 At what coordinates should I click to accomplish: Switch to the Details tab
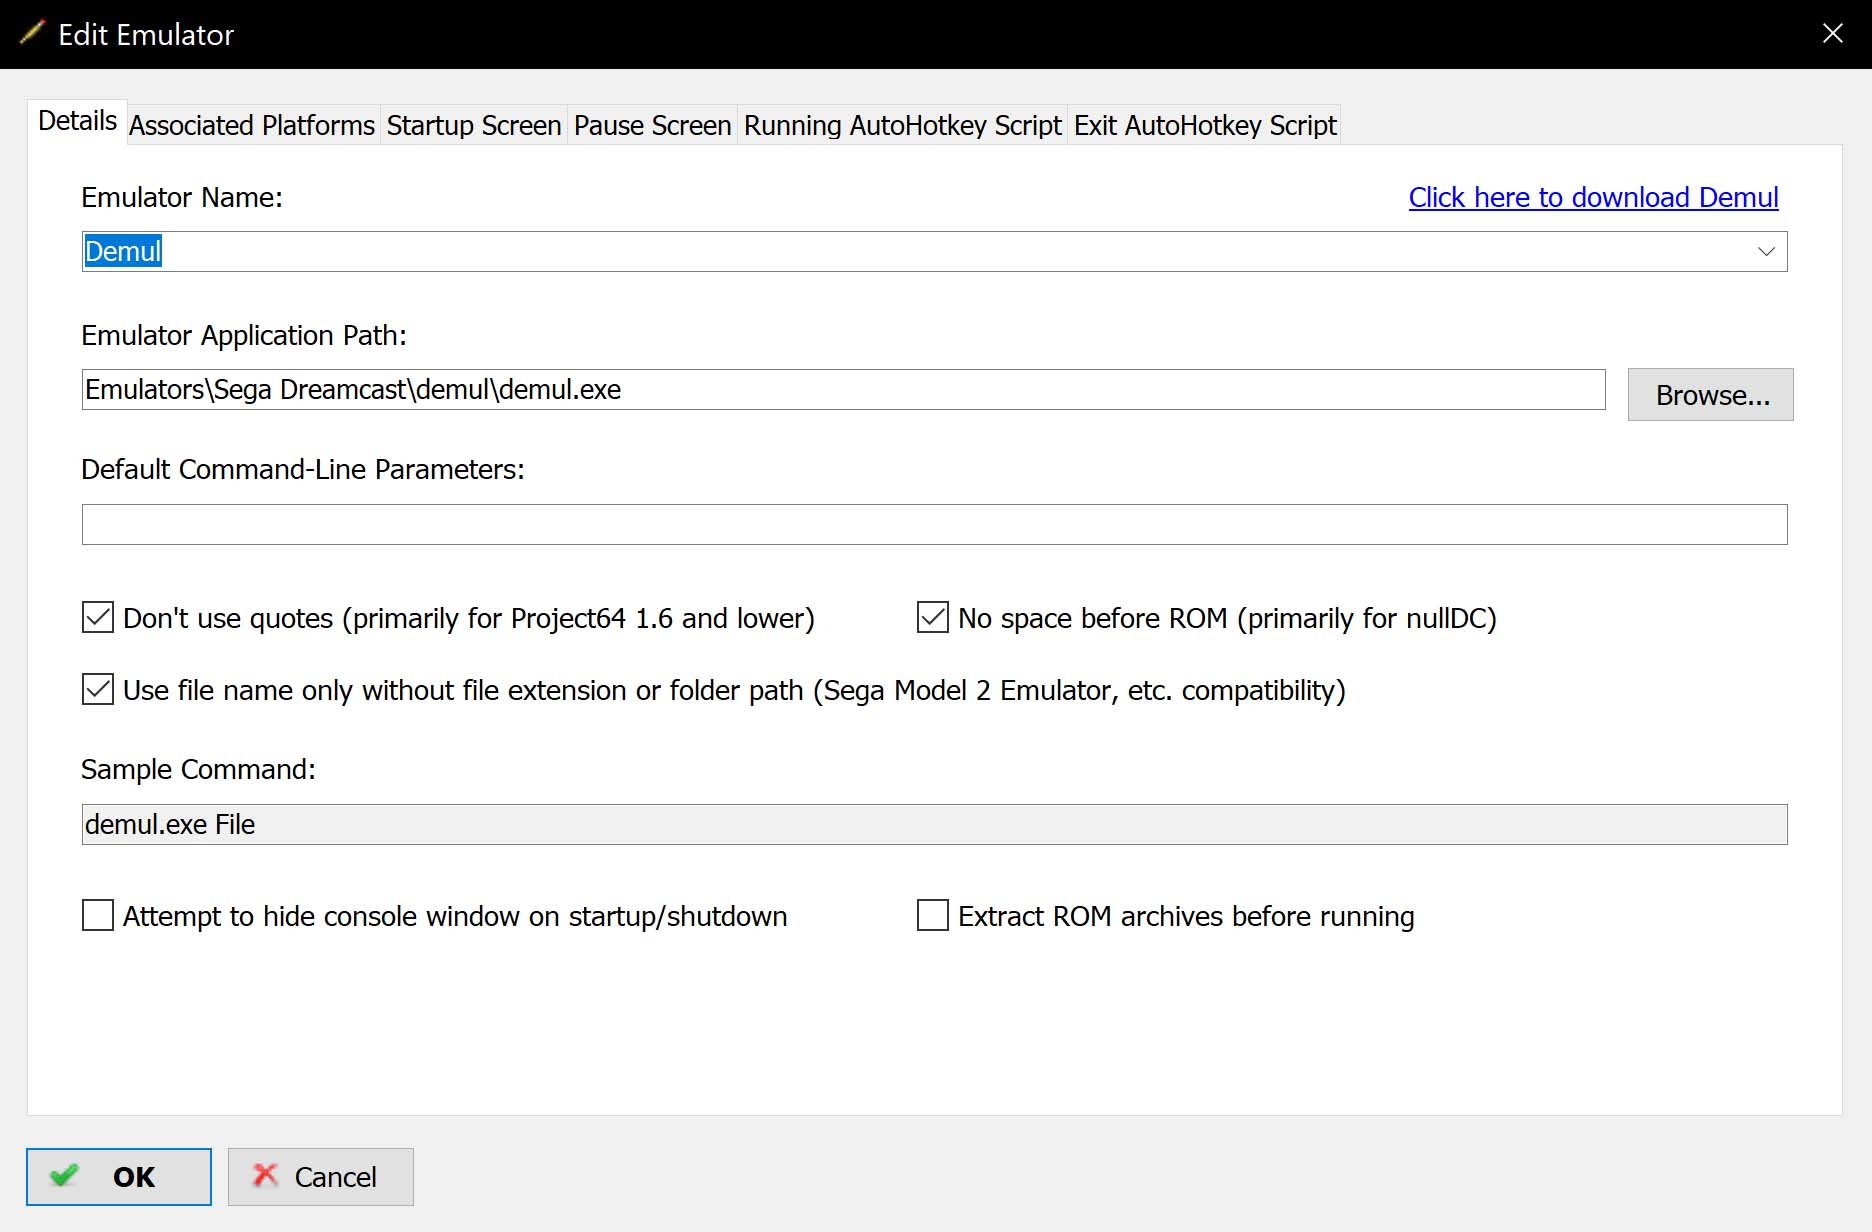pyautogui.click(x=77, y=122)
